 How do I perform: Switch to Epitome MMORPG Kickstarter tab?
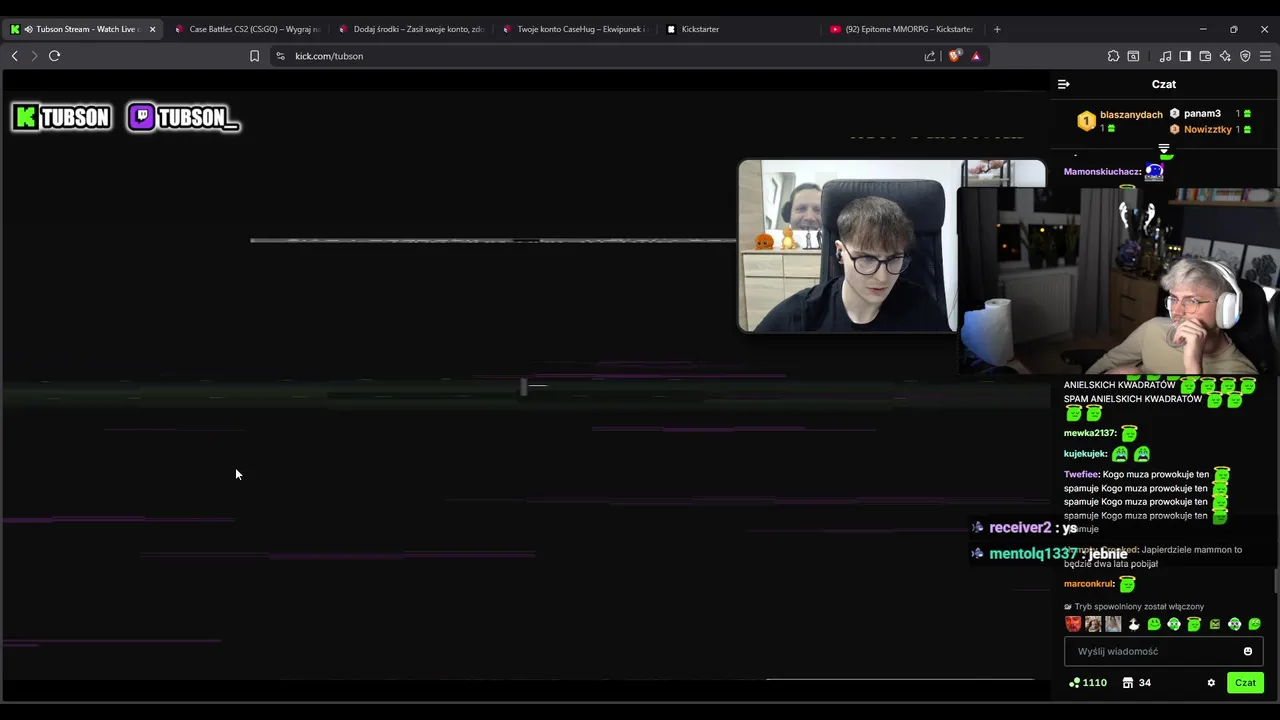(x=902, y=29)
